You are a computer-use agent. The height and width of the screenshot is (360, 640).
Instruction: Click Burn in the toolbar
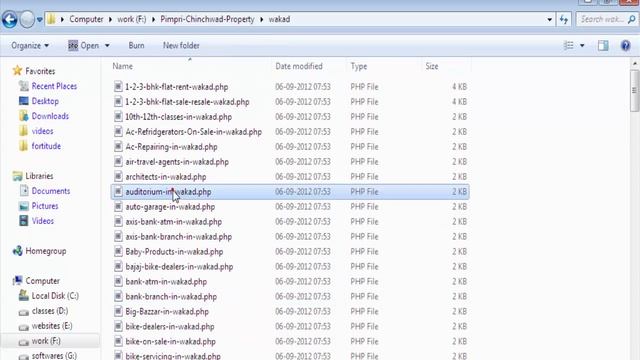coord(136,45)
